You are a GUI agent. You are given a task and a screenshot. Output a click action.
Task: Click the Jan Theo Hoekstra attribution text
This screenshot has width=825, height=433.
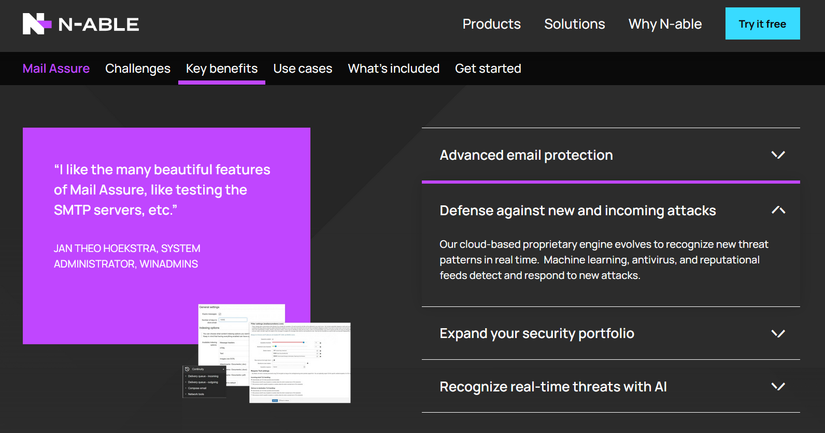[x=127, y=256]
